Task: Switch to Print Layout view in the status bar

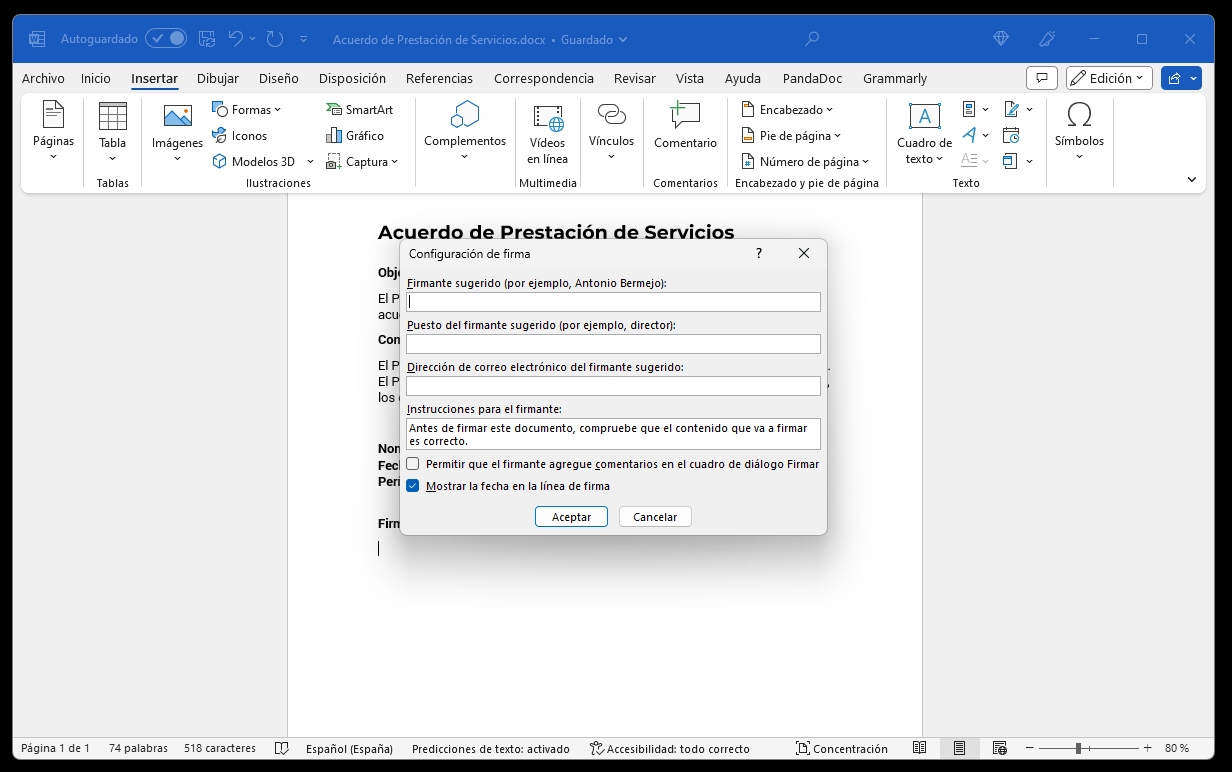Action: [959, 748]
